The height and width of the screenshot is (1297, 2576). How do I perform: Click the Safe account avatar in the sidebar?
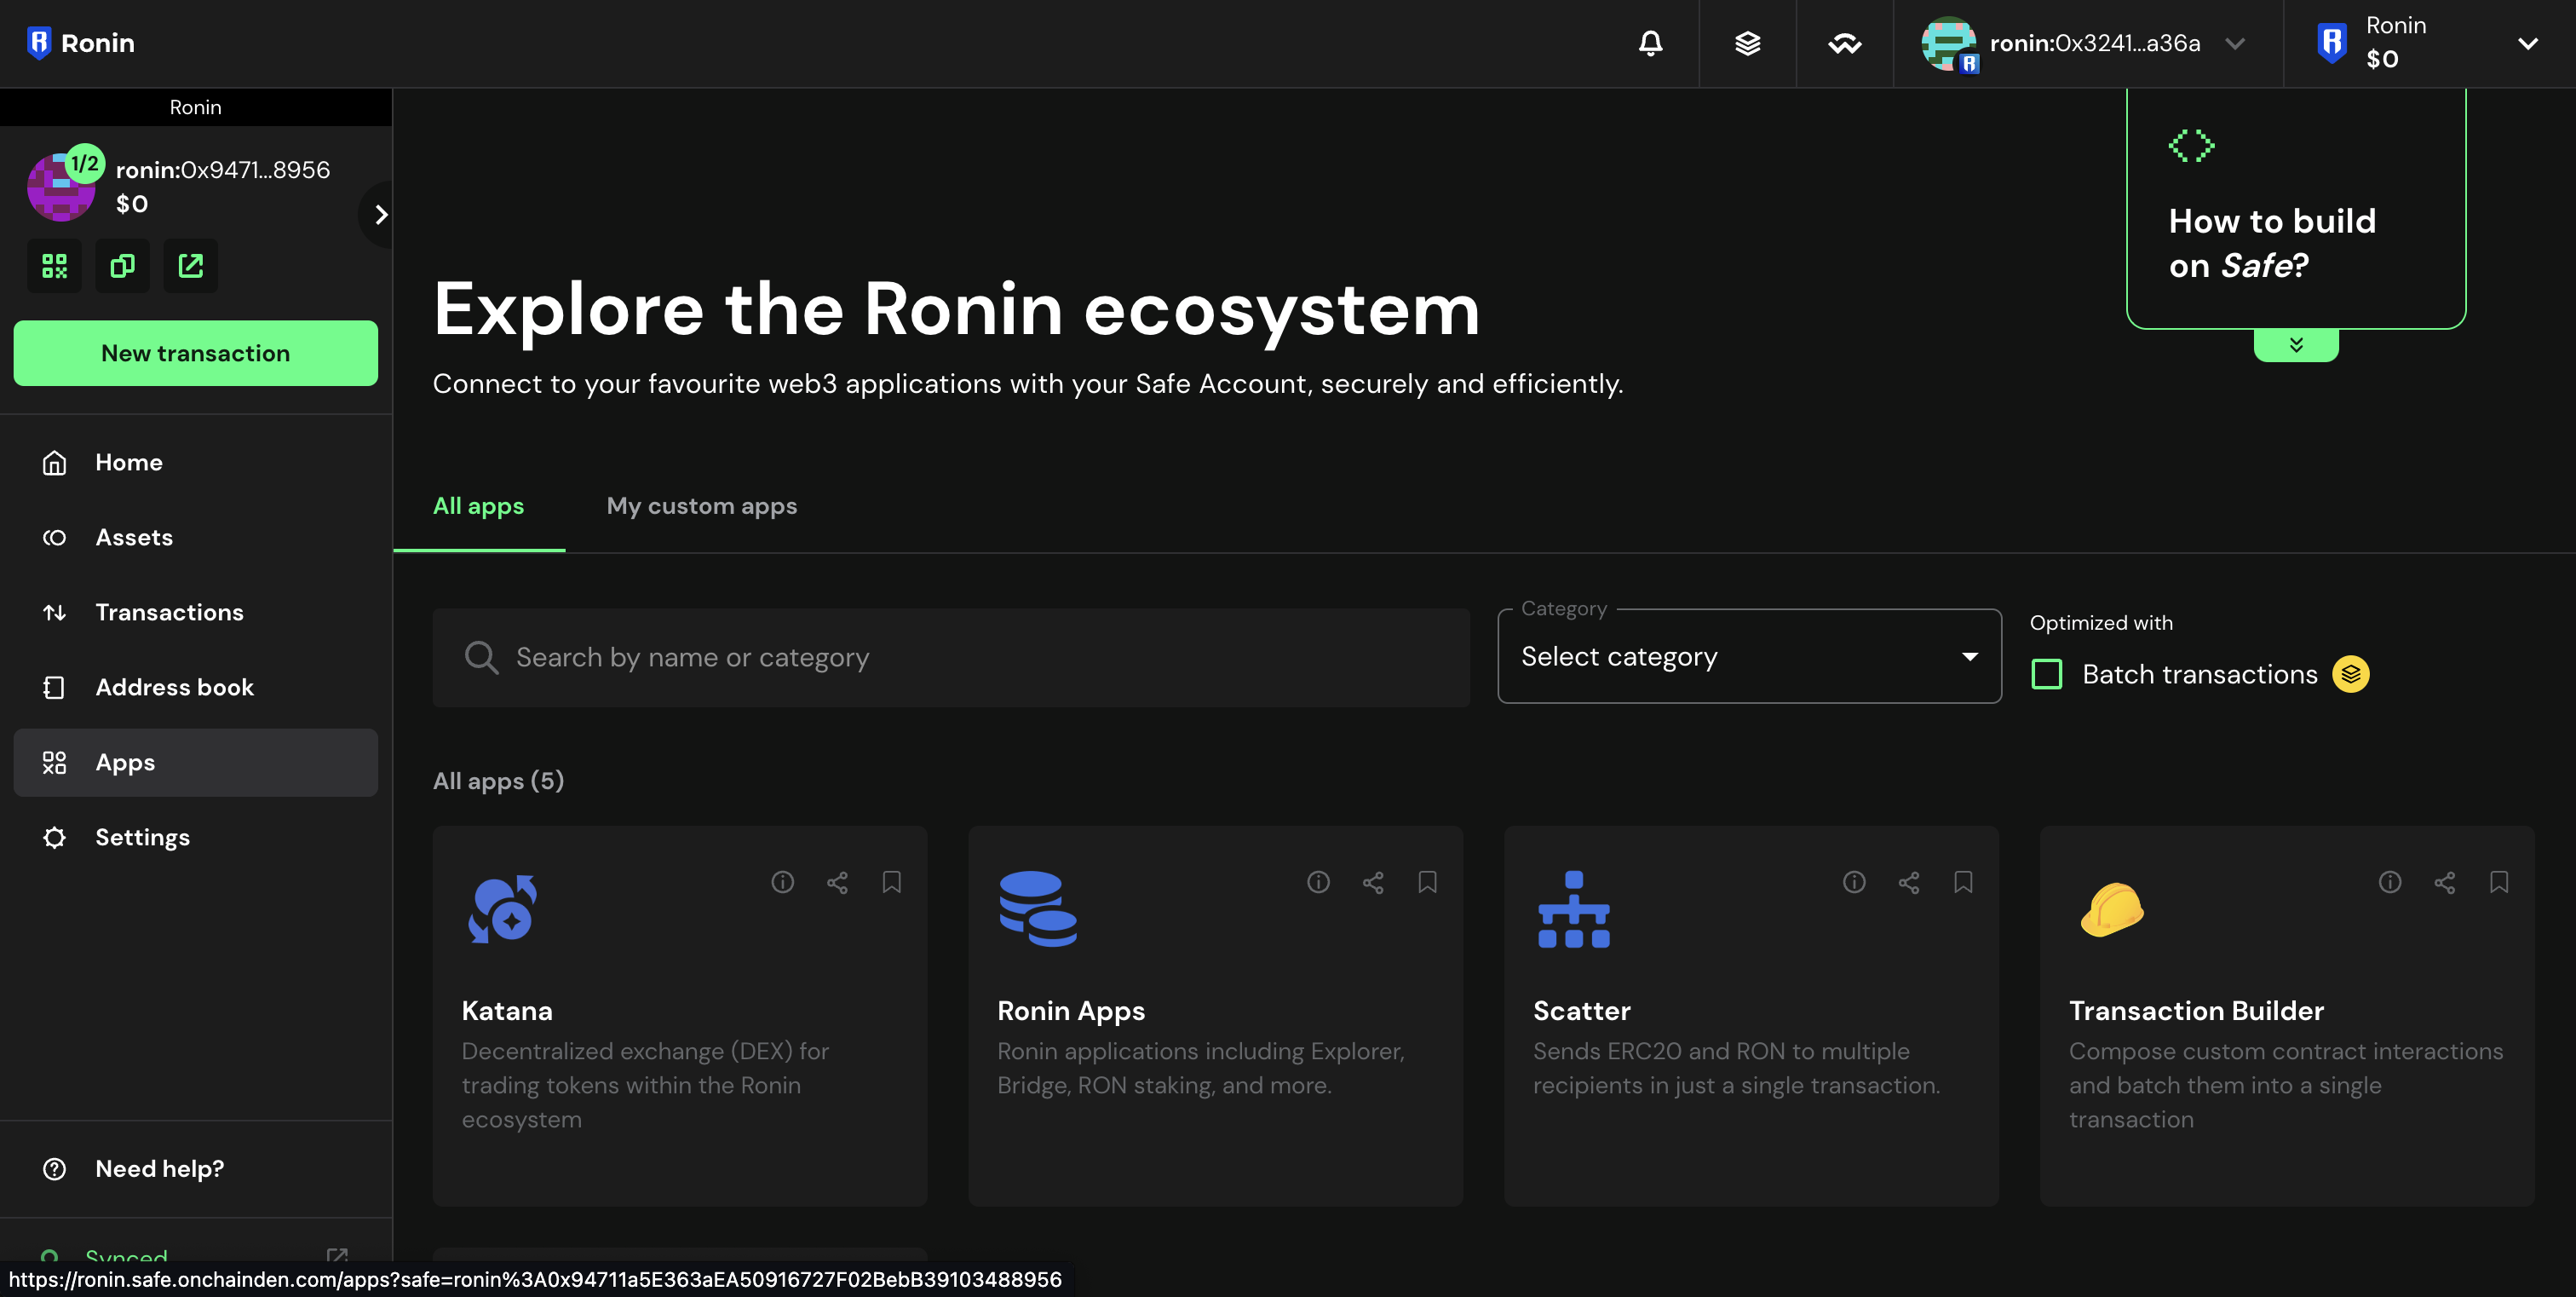61,187
